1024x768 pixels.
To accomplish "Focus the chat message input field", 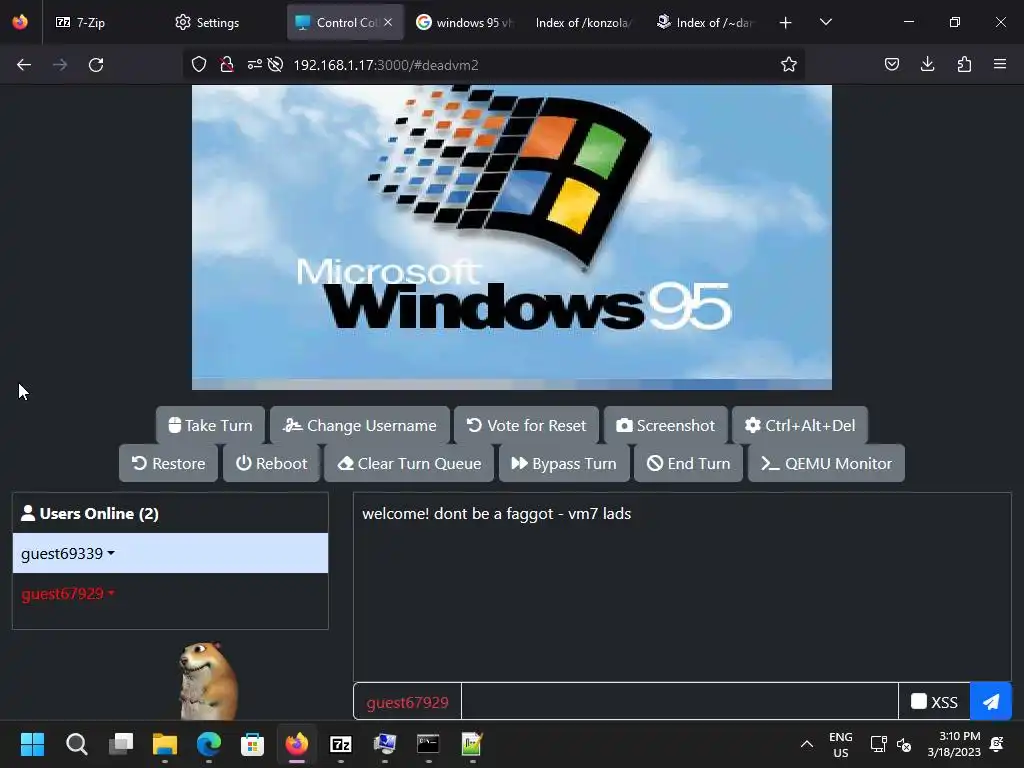I will tap(679, 701).
